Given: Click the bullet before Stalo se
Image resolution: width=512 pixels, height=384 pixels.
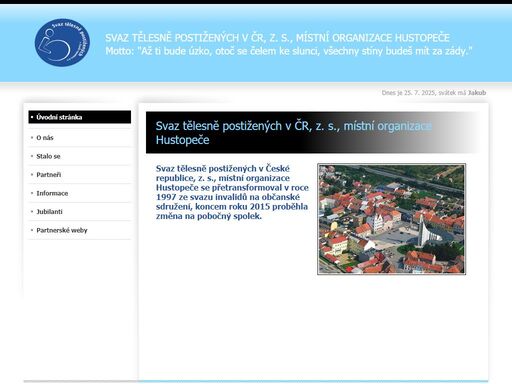Looking at the screenshot, I should [x=32, y=156].
